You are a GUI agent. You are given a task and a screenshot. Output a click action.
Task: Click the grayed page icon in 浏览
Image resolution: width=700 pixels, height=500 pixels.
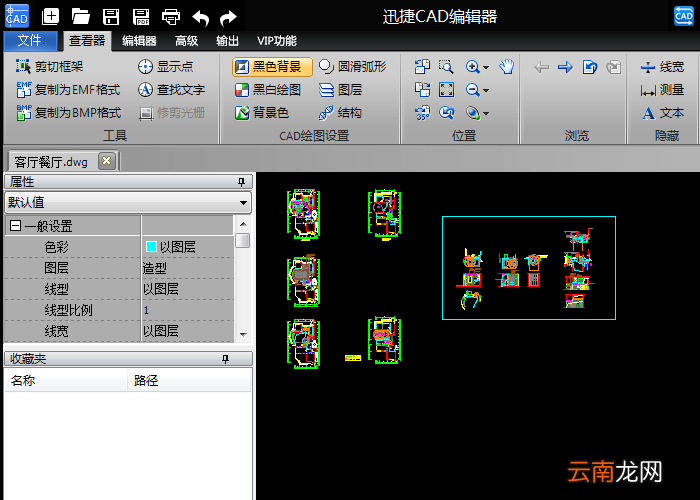614,67
